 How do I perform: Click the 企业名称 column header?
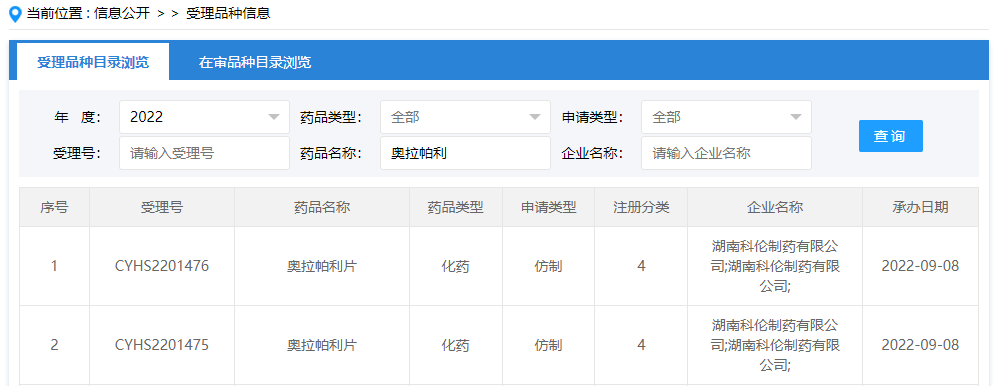coord(775,207)
